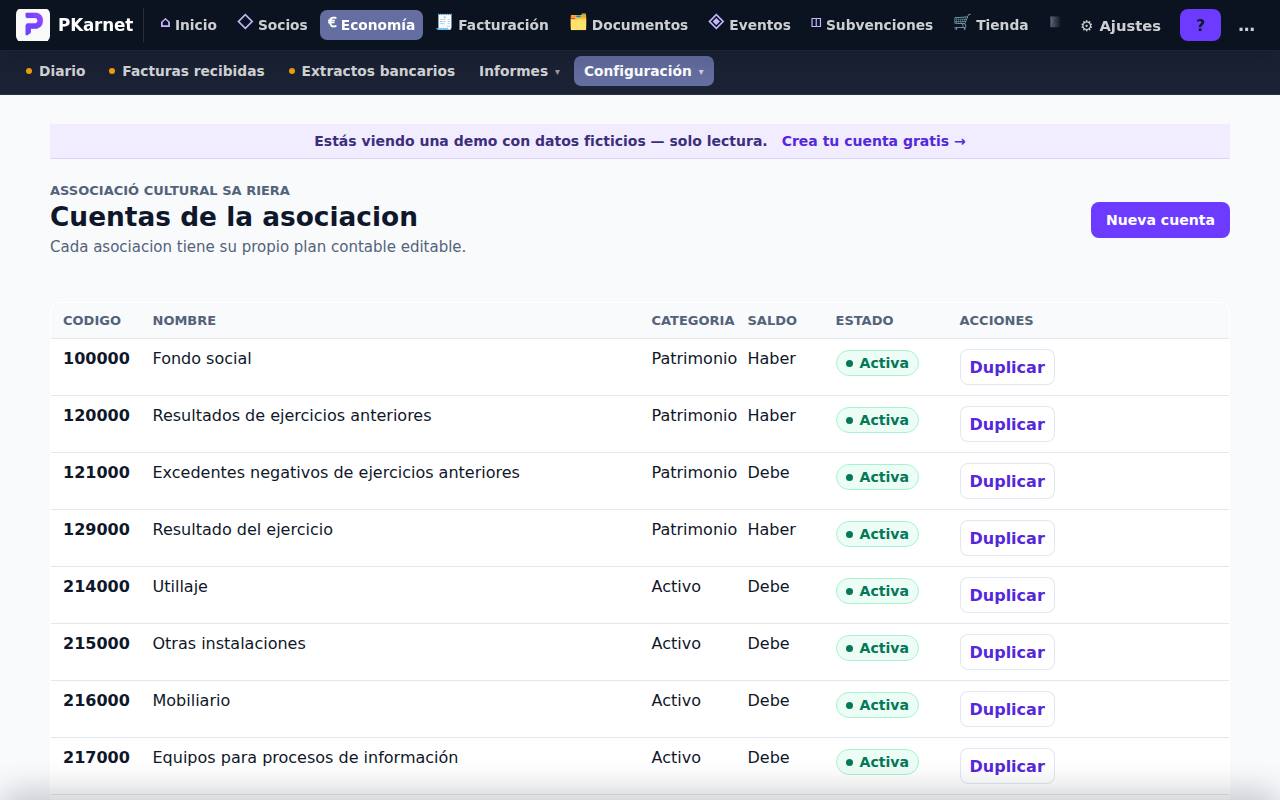This screenshot has width=1280, height=800.
Task: Click the ACCIONES column header
Action: tap(996, 321)
